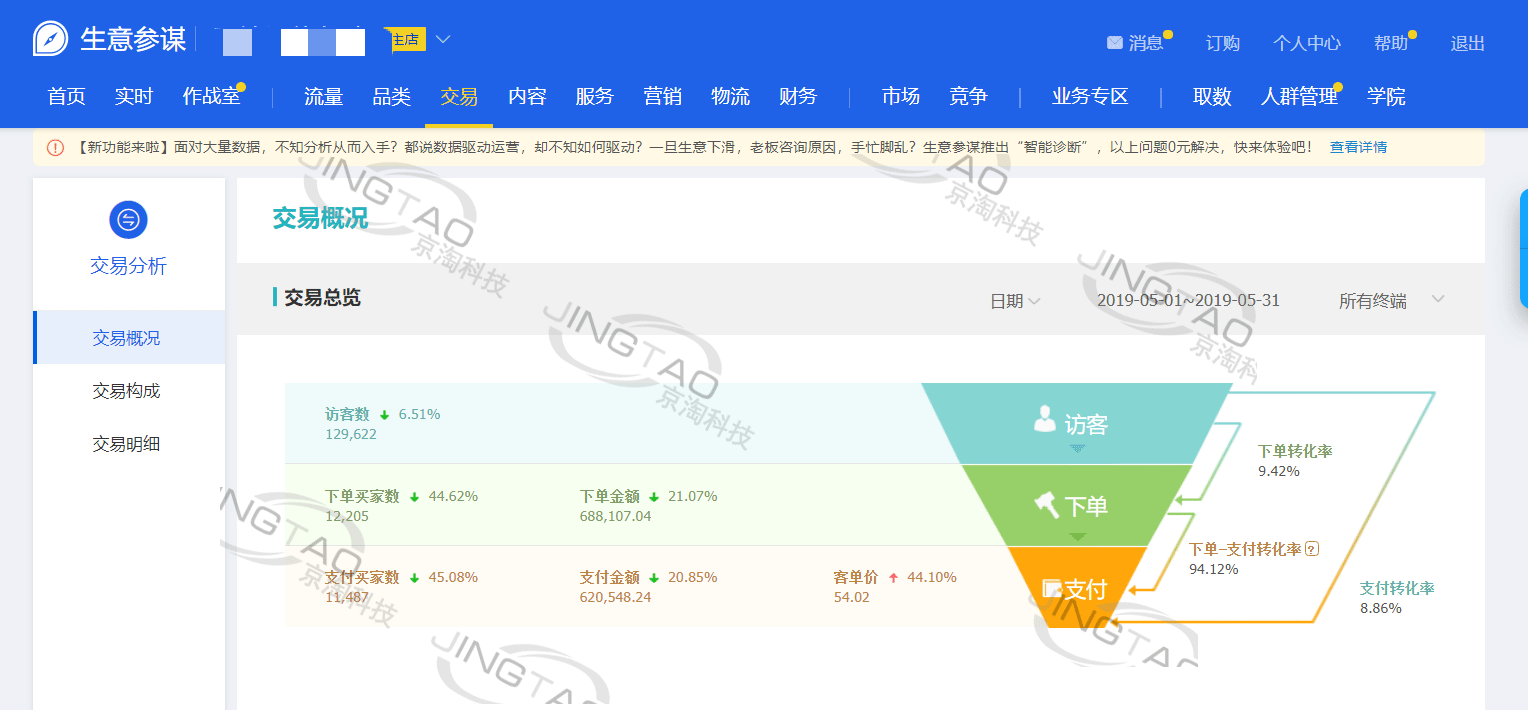Click the 查看详情 link
Screen dimensions: 1528x710
1358,147
